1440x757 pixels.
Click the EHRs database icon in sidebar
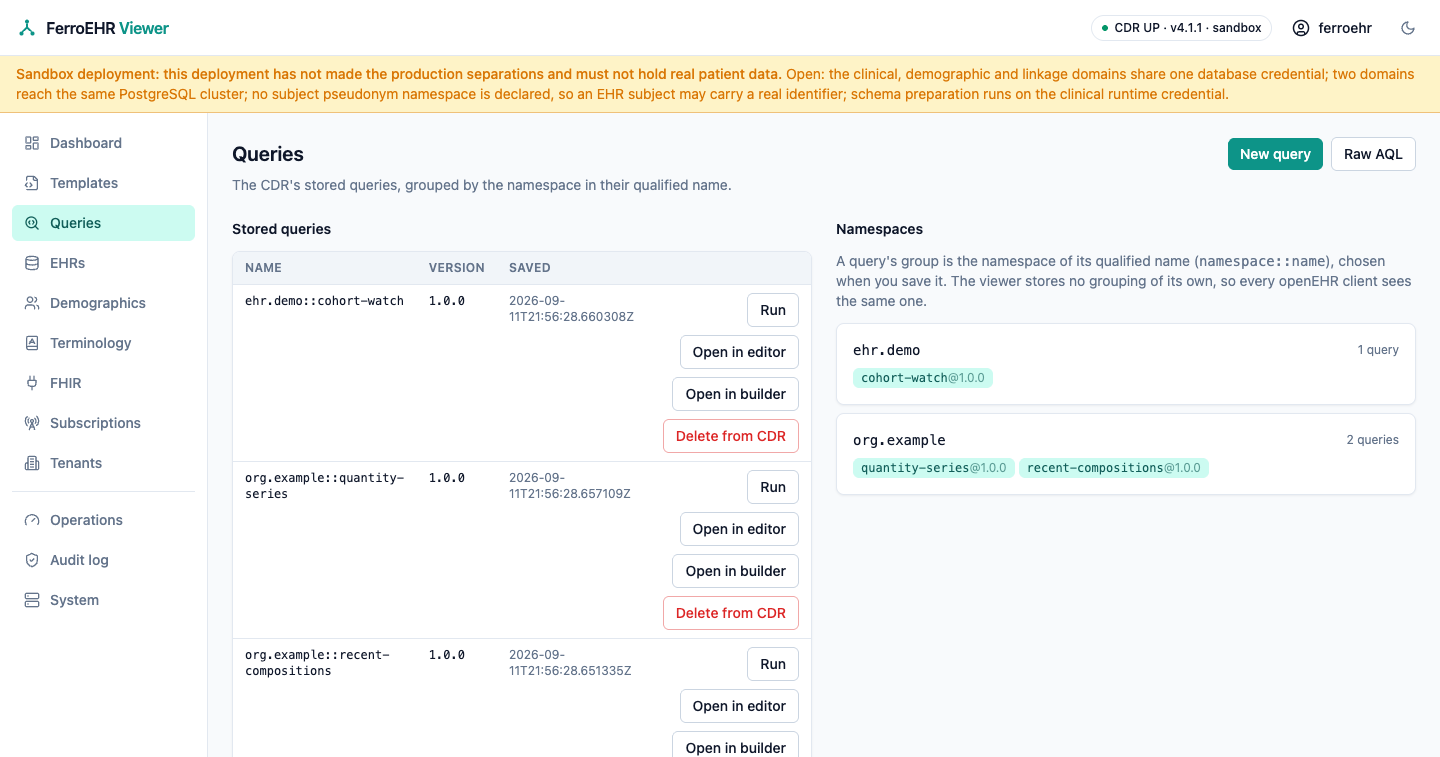point(32,263)
